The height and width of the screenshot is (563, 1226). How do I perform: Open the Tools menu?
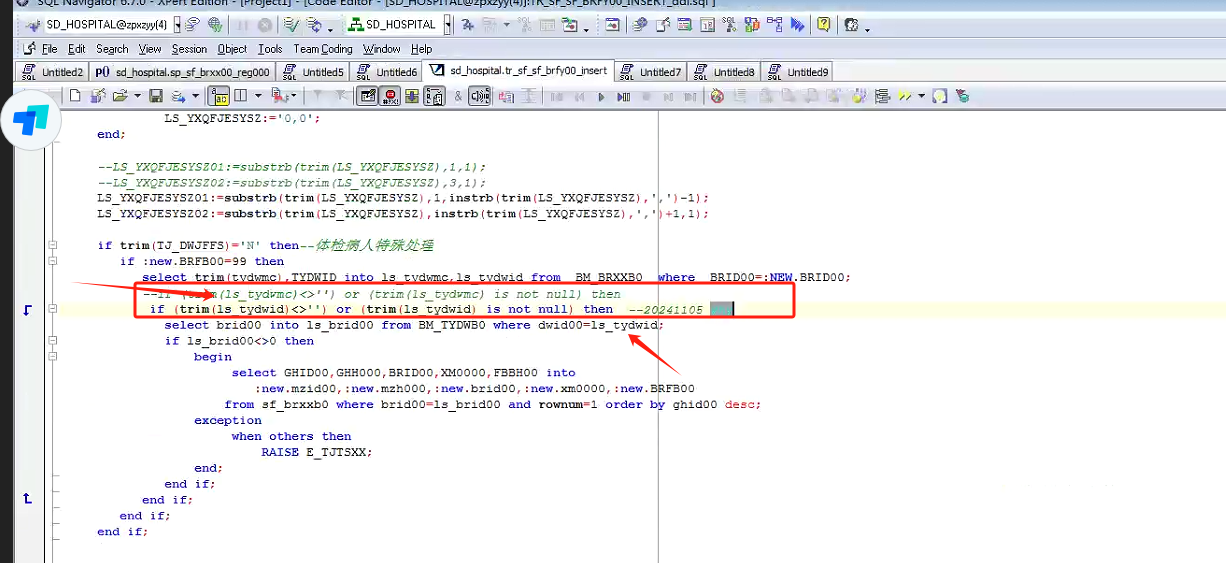270,48
